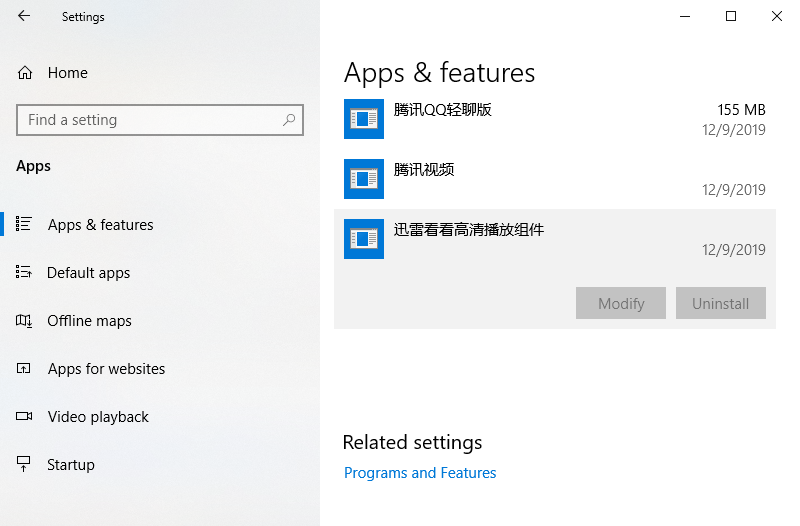This screenshot has width=800, height=526.
Task: Select Apps & features in the sidebar
Action: click(101, 225)
